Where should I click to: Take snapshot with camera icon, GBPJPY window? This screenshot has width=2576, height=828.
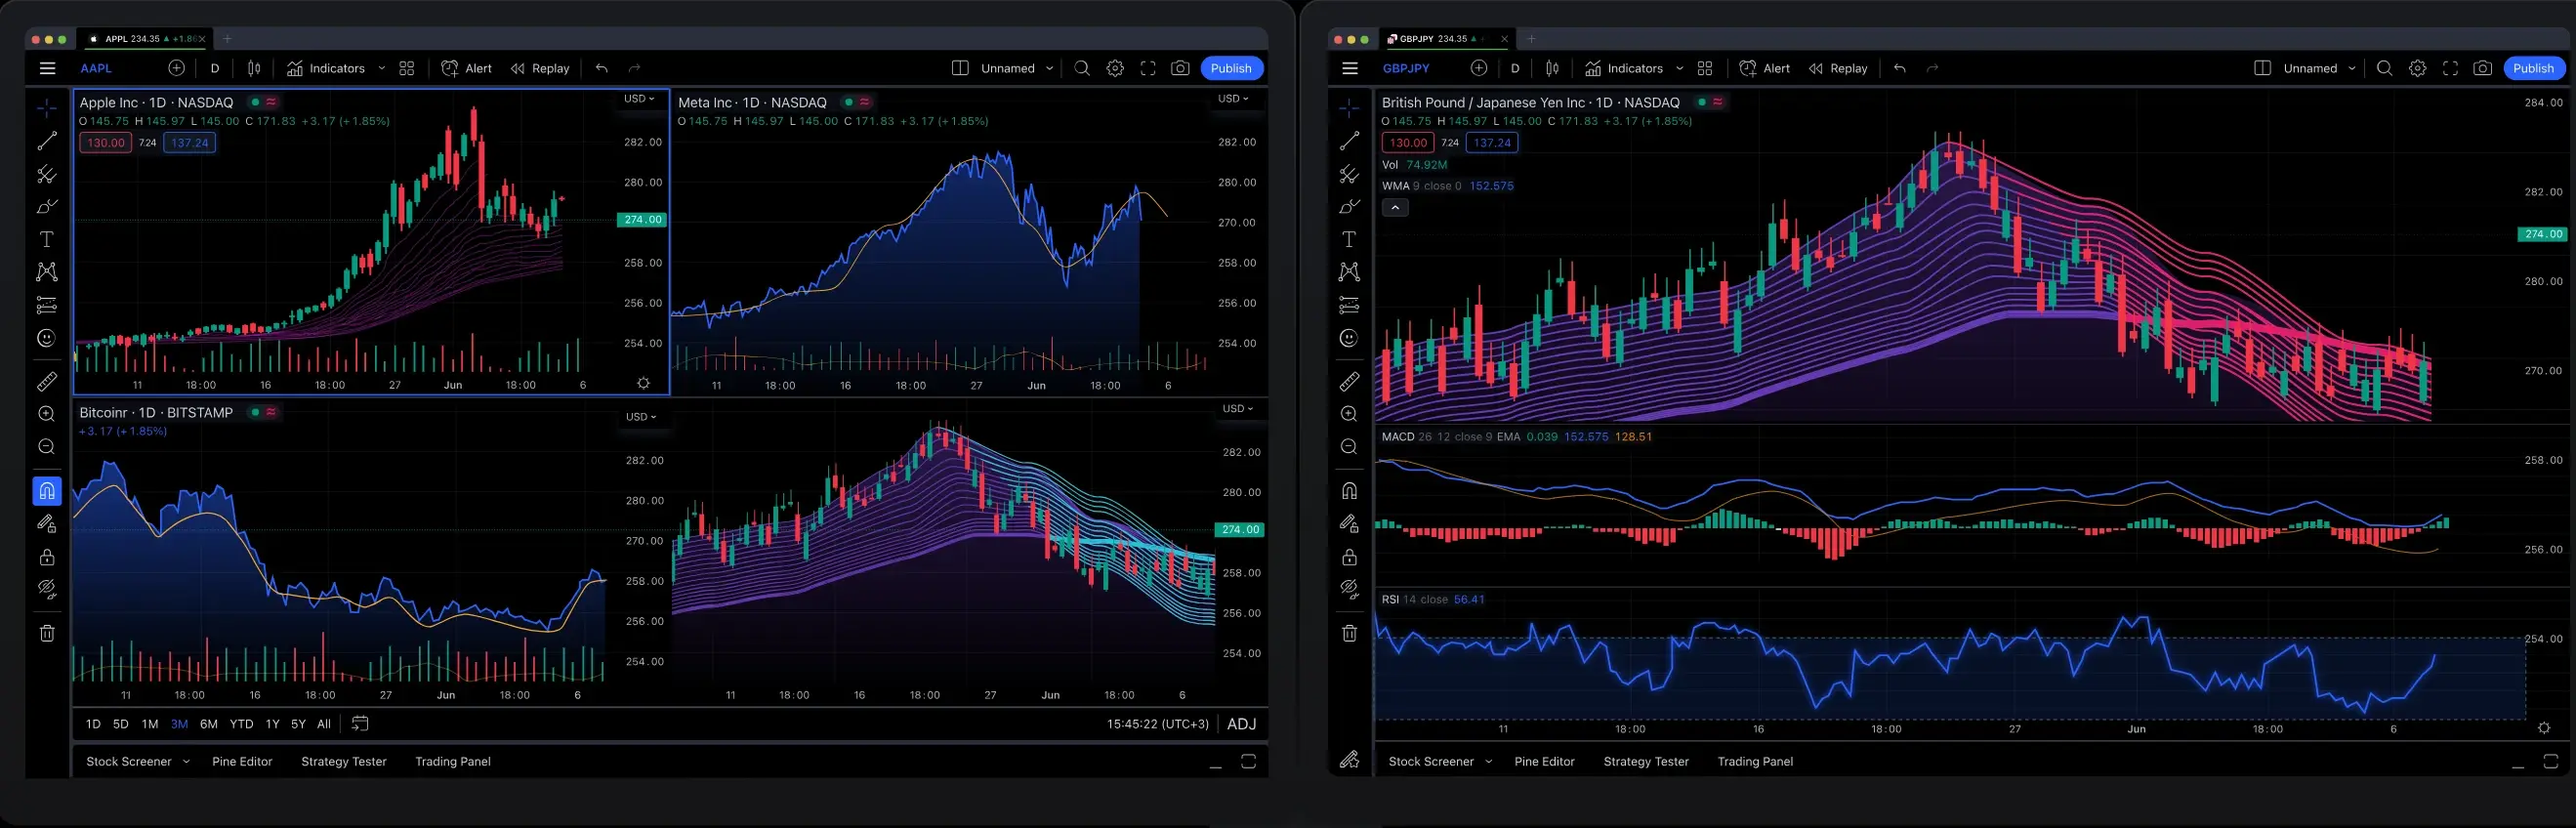coord(2482,68)
